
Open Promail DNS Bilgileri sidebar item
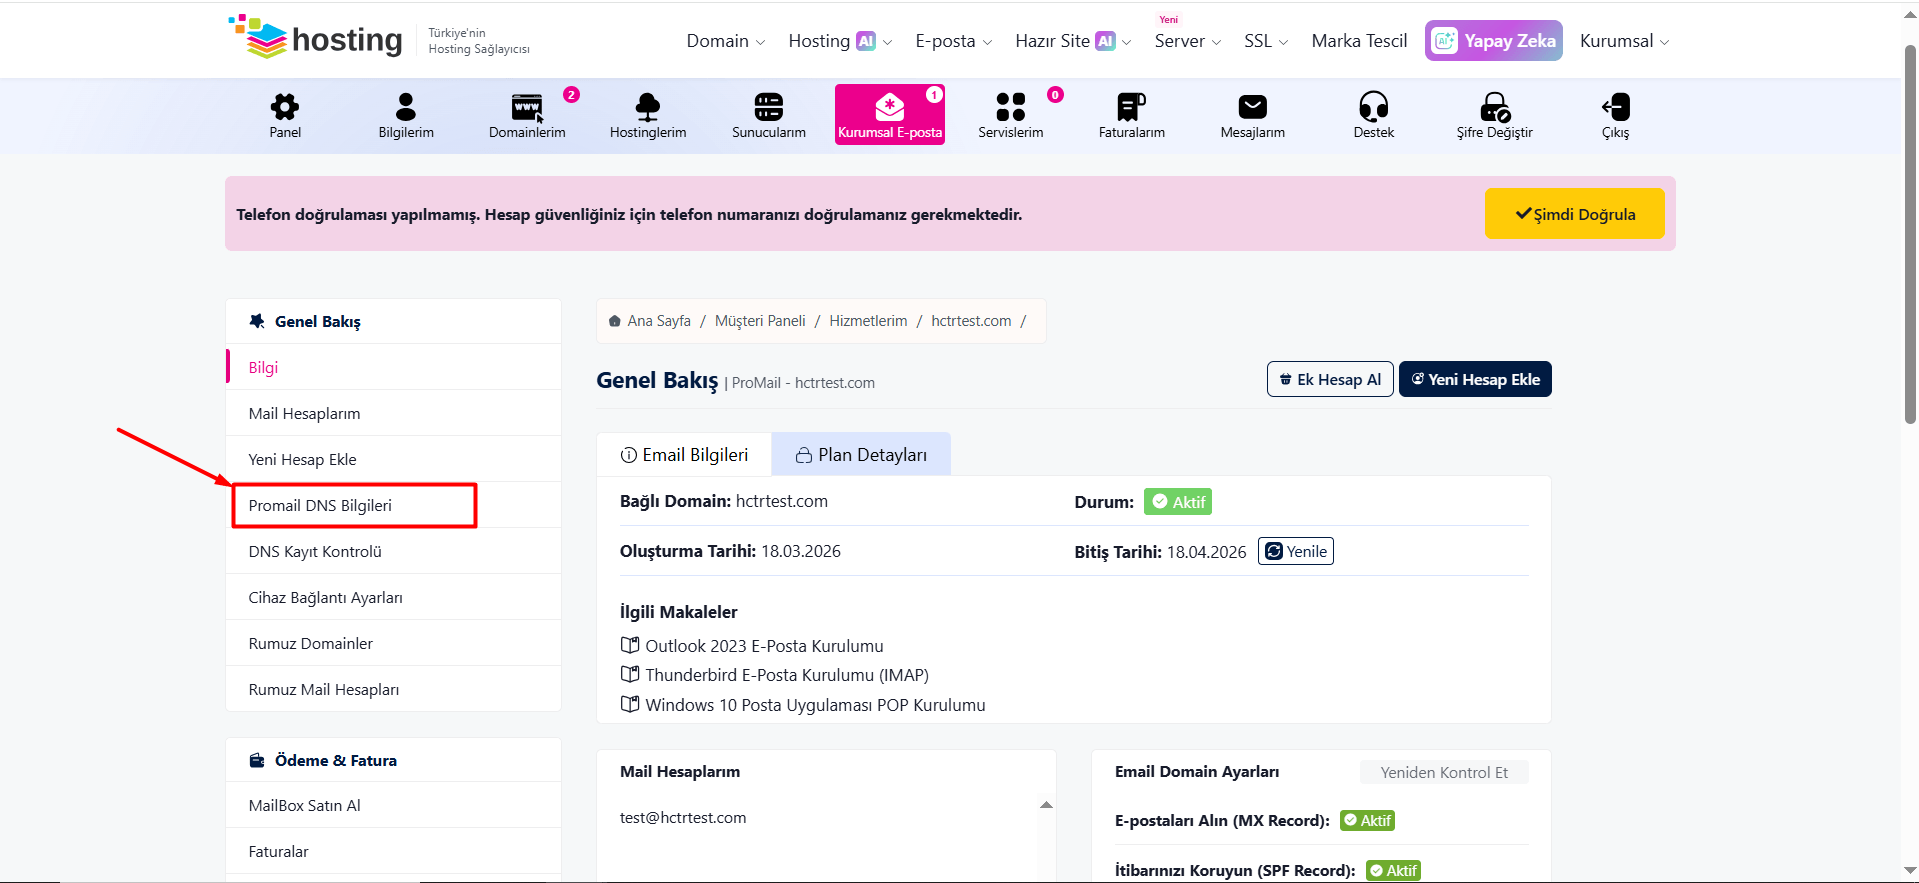click(x=393, y=505)
